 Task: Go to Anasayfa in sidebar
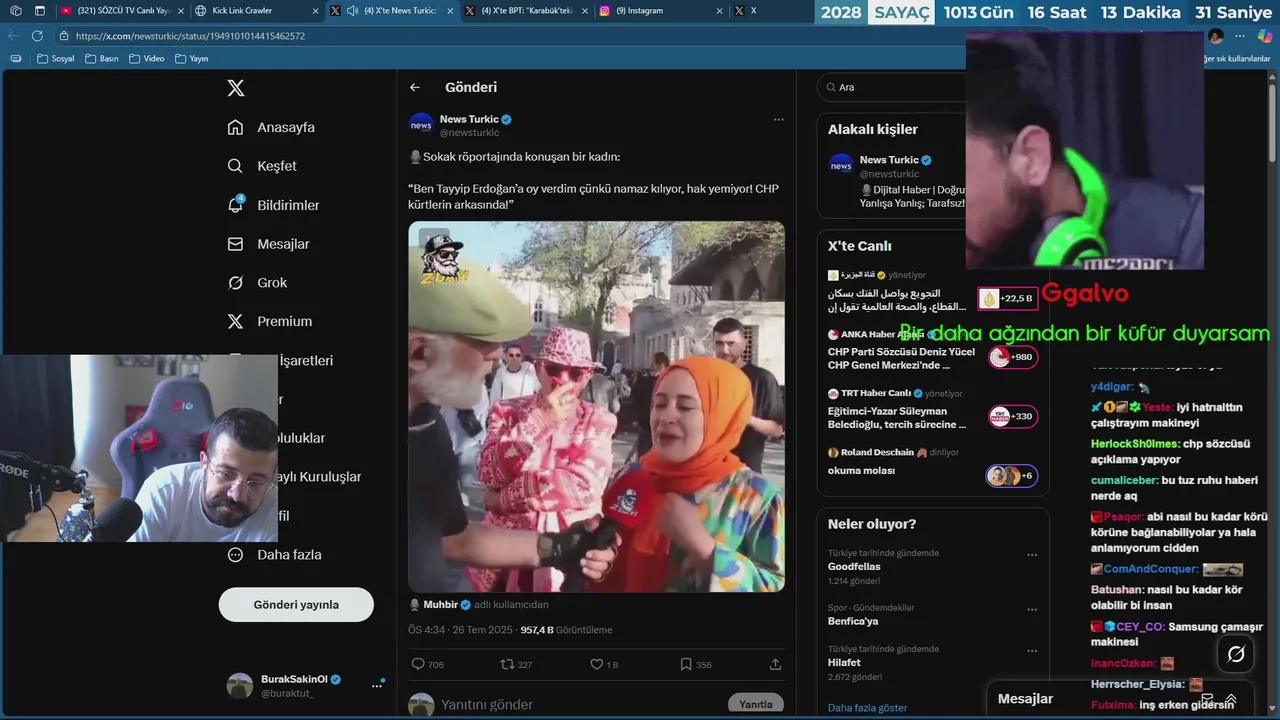pos(271,127)
